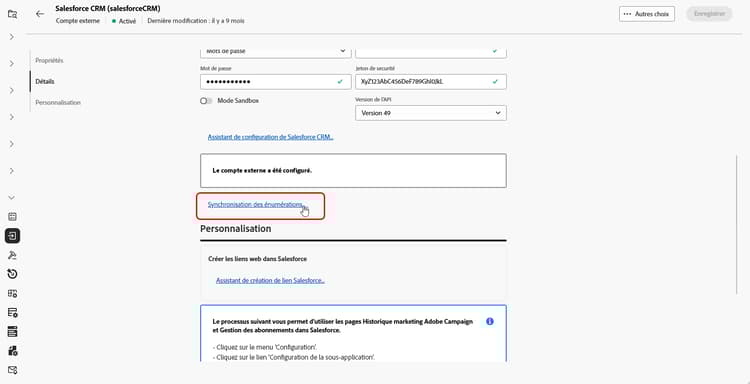Open the hammer tool icon in the sidebar
The image size is (750, 384).
pyautogui.click(x=12, y=255)
